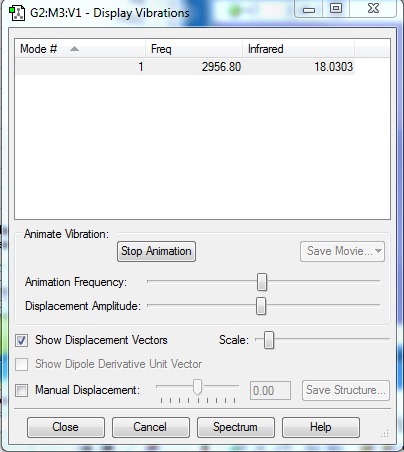The image size is (404, 452).
Task: Click the Help button
Action: click(321, 427)
